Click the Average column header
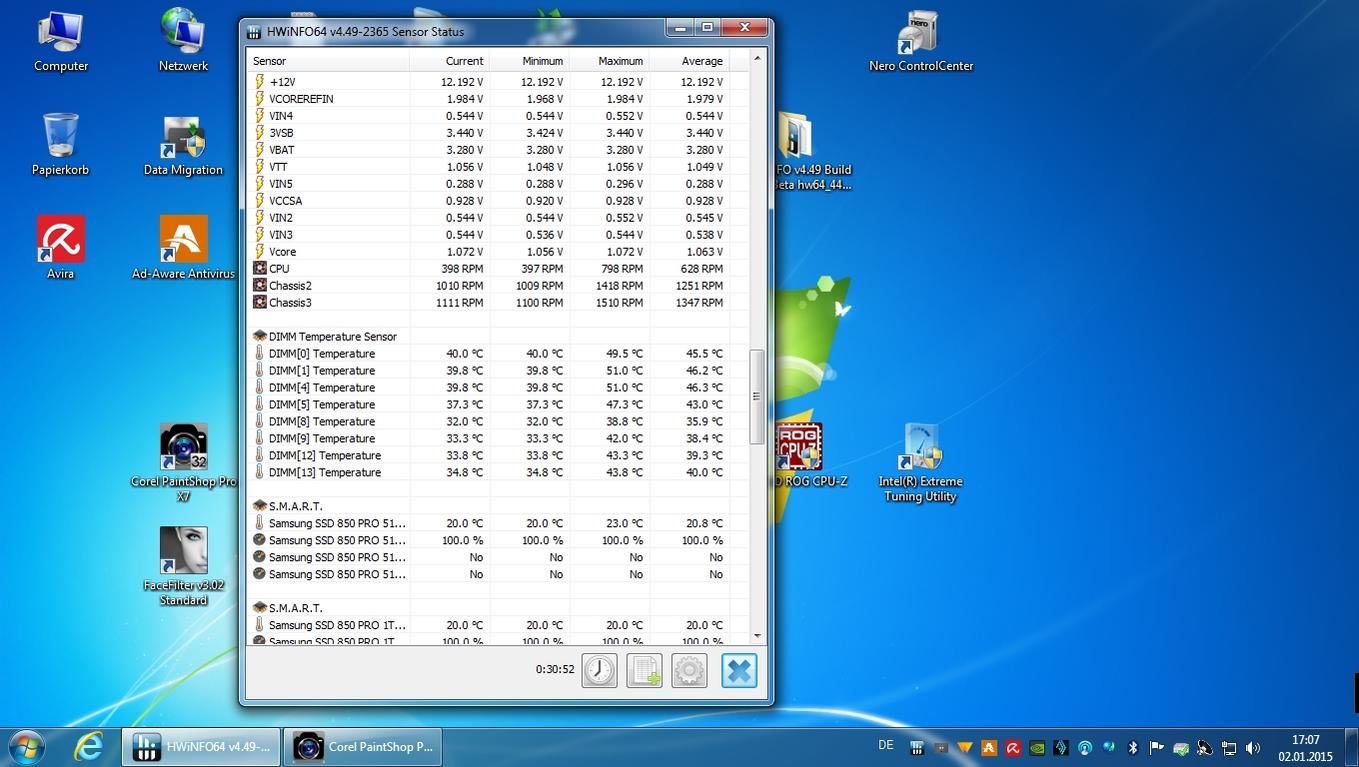Viewport: 1359px width, 767px height. (690, 61)
